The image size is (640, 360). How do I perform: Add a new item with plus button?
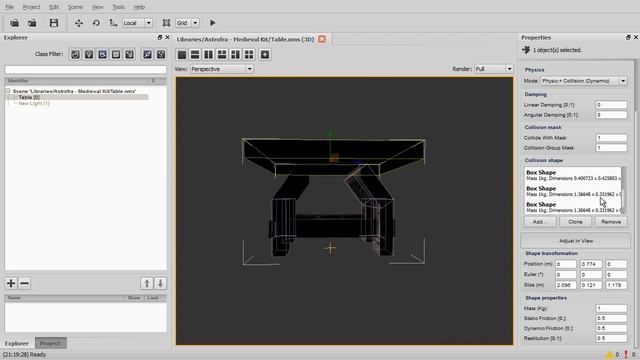click(11, 283)
